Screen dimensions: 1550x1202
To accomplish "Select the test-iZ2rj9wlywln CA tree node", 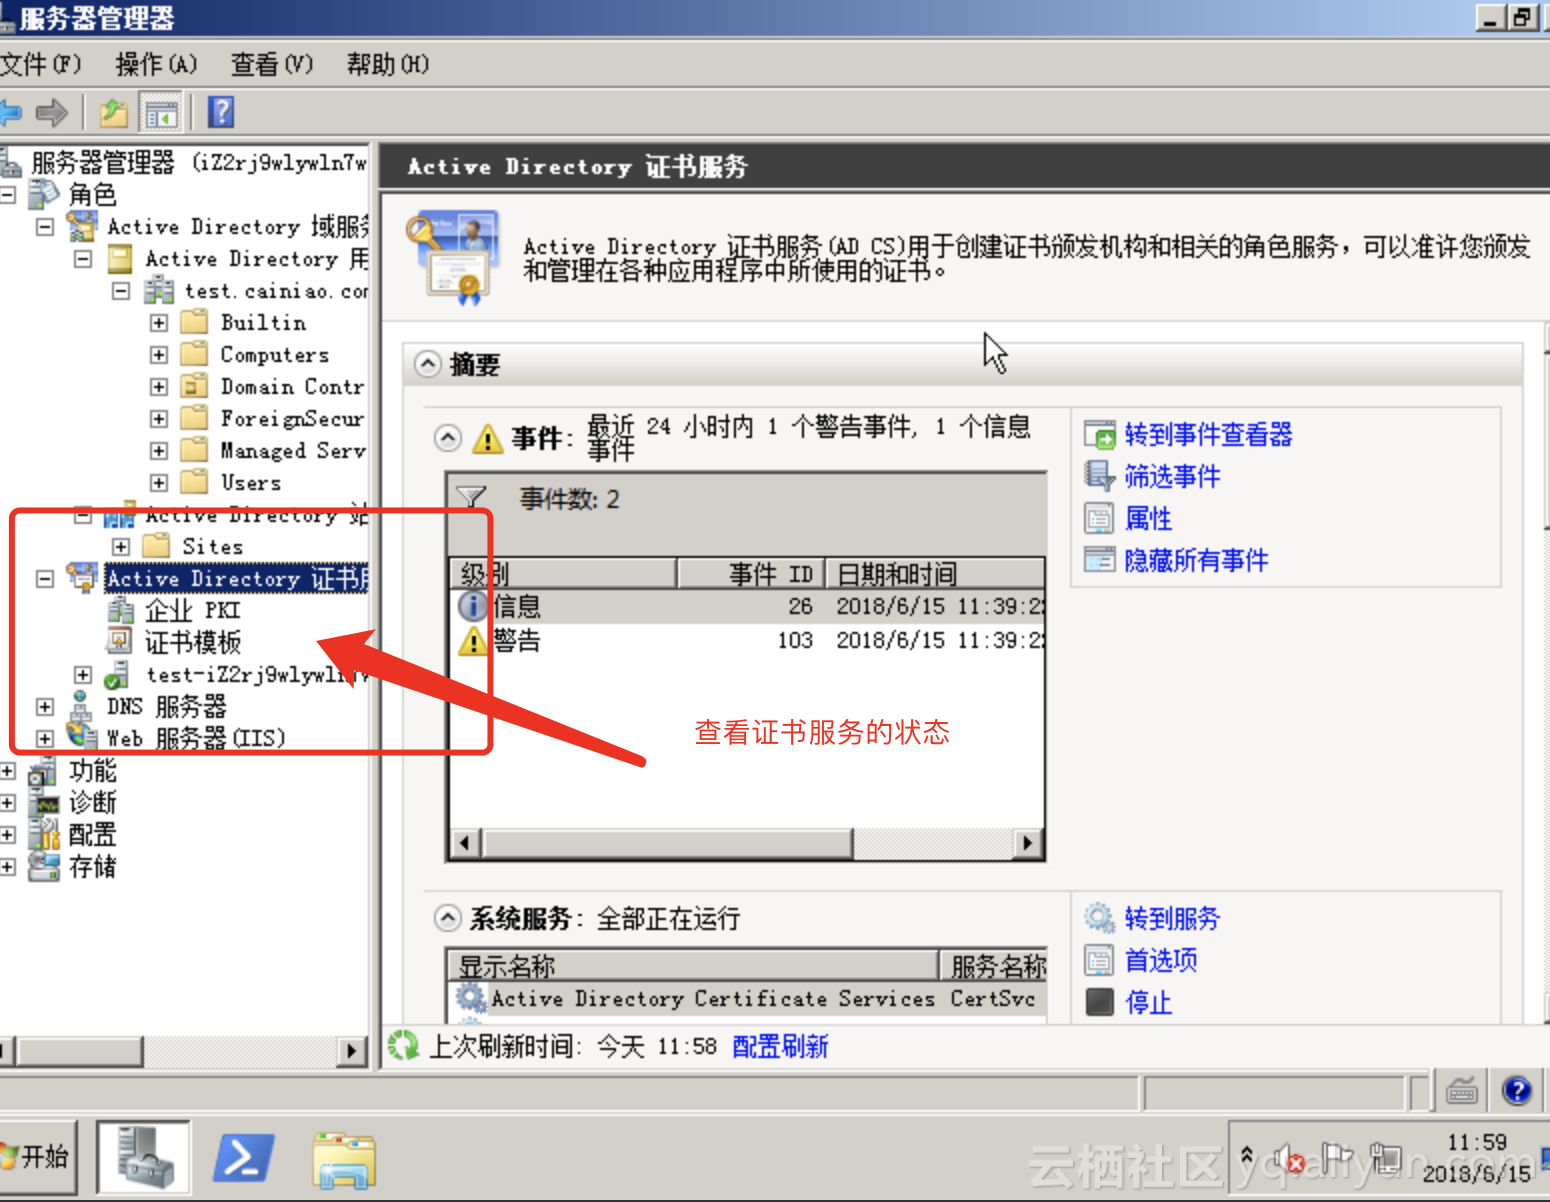I will tap(256, 675).
